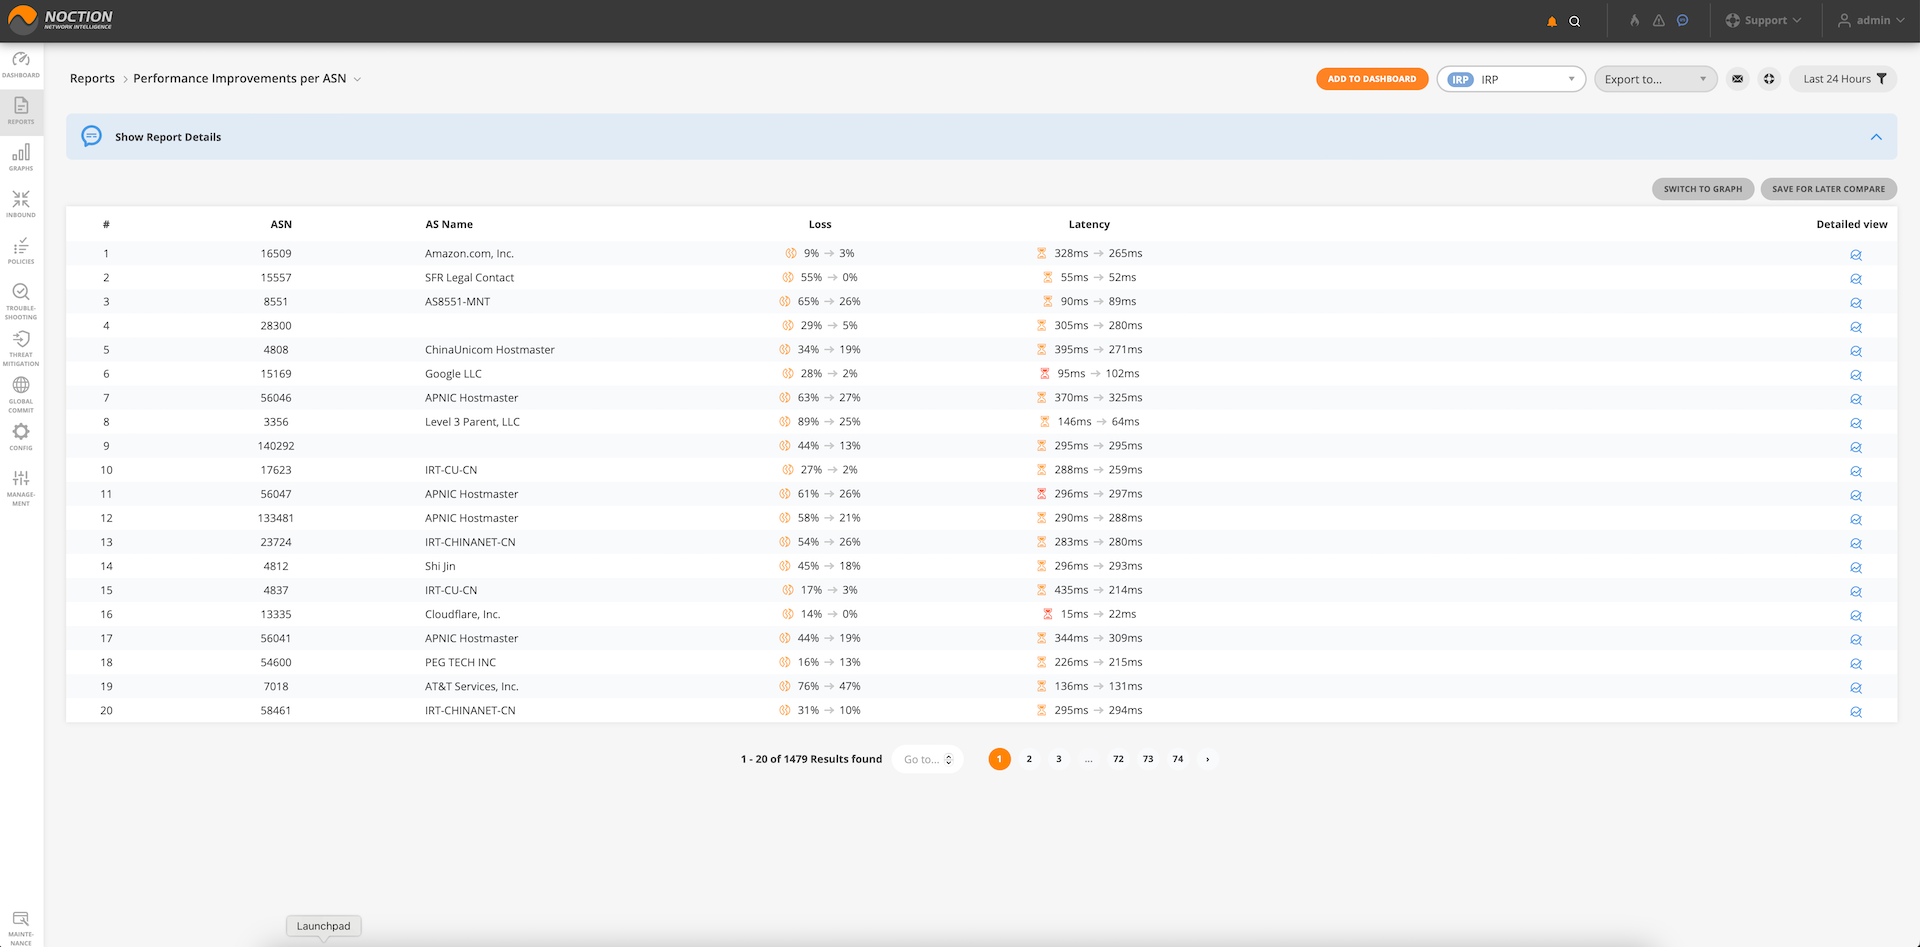Click the warning triangle icon in top bar
This screenshot has width=1920, height=947.
tap(1659, 20)
